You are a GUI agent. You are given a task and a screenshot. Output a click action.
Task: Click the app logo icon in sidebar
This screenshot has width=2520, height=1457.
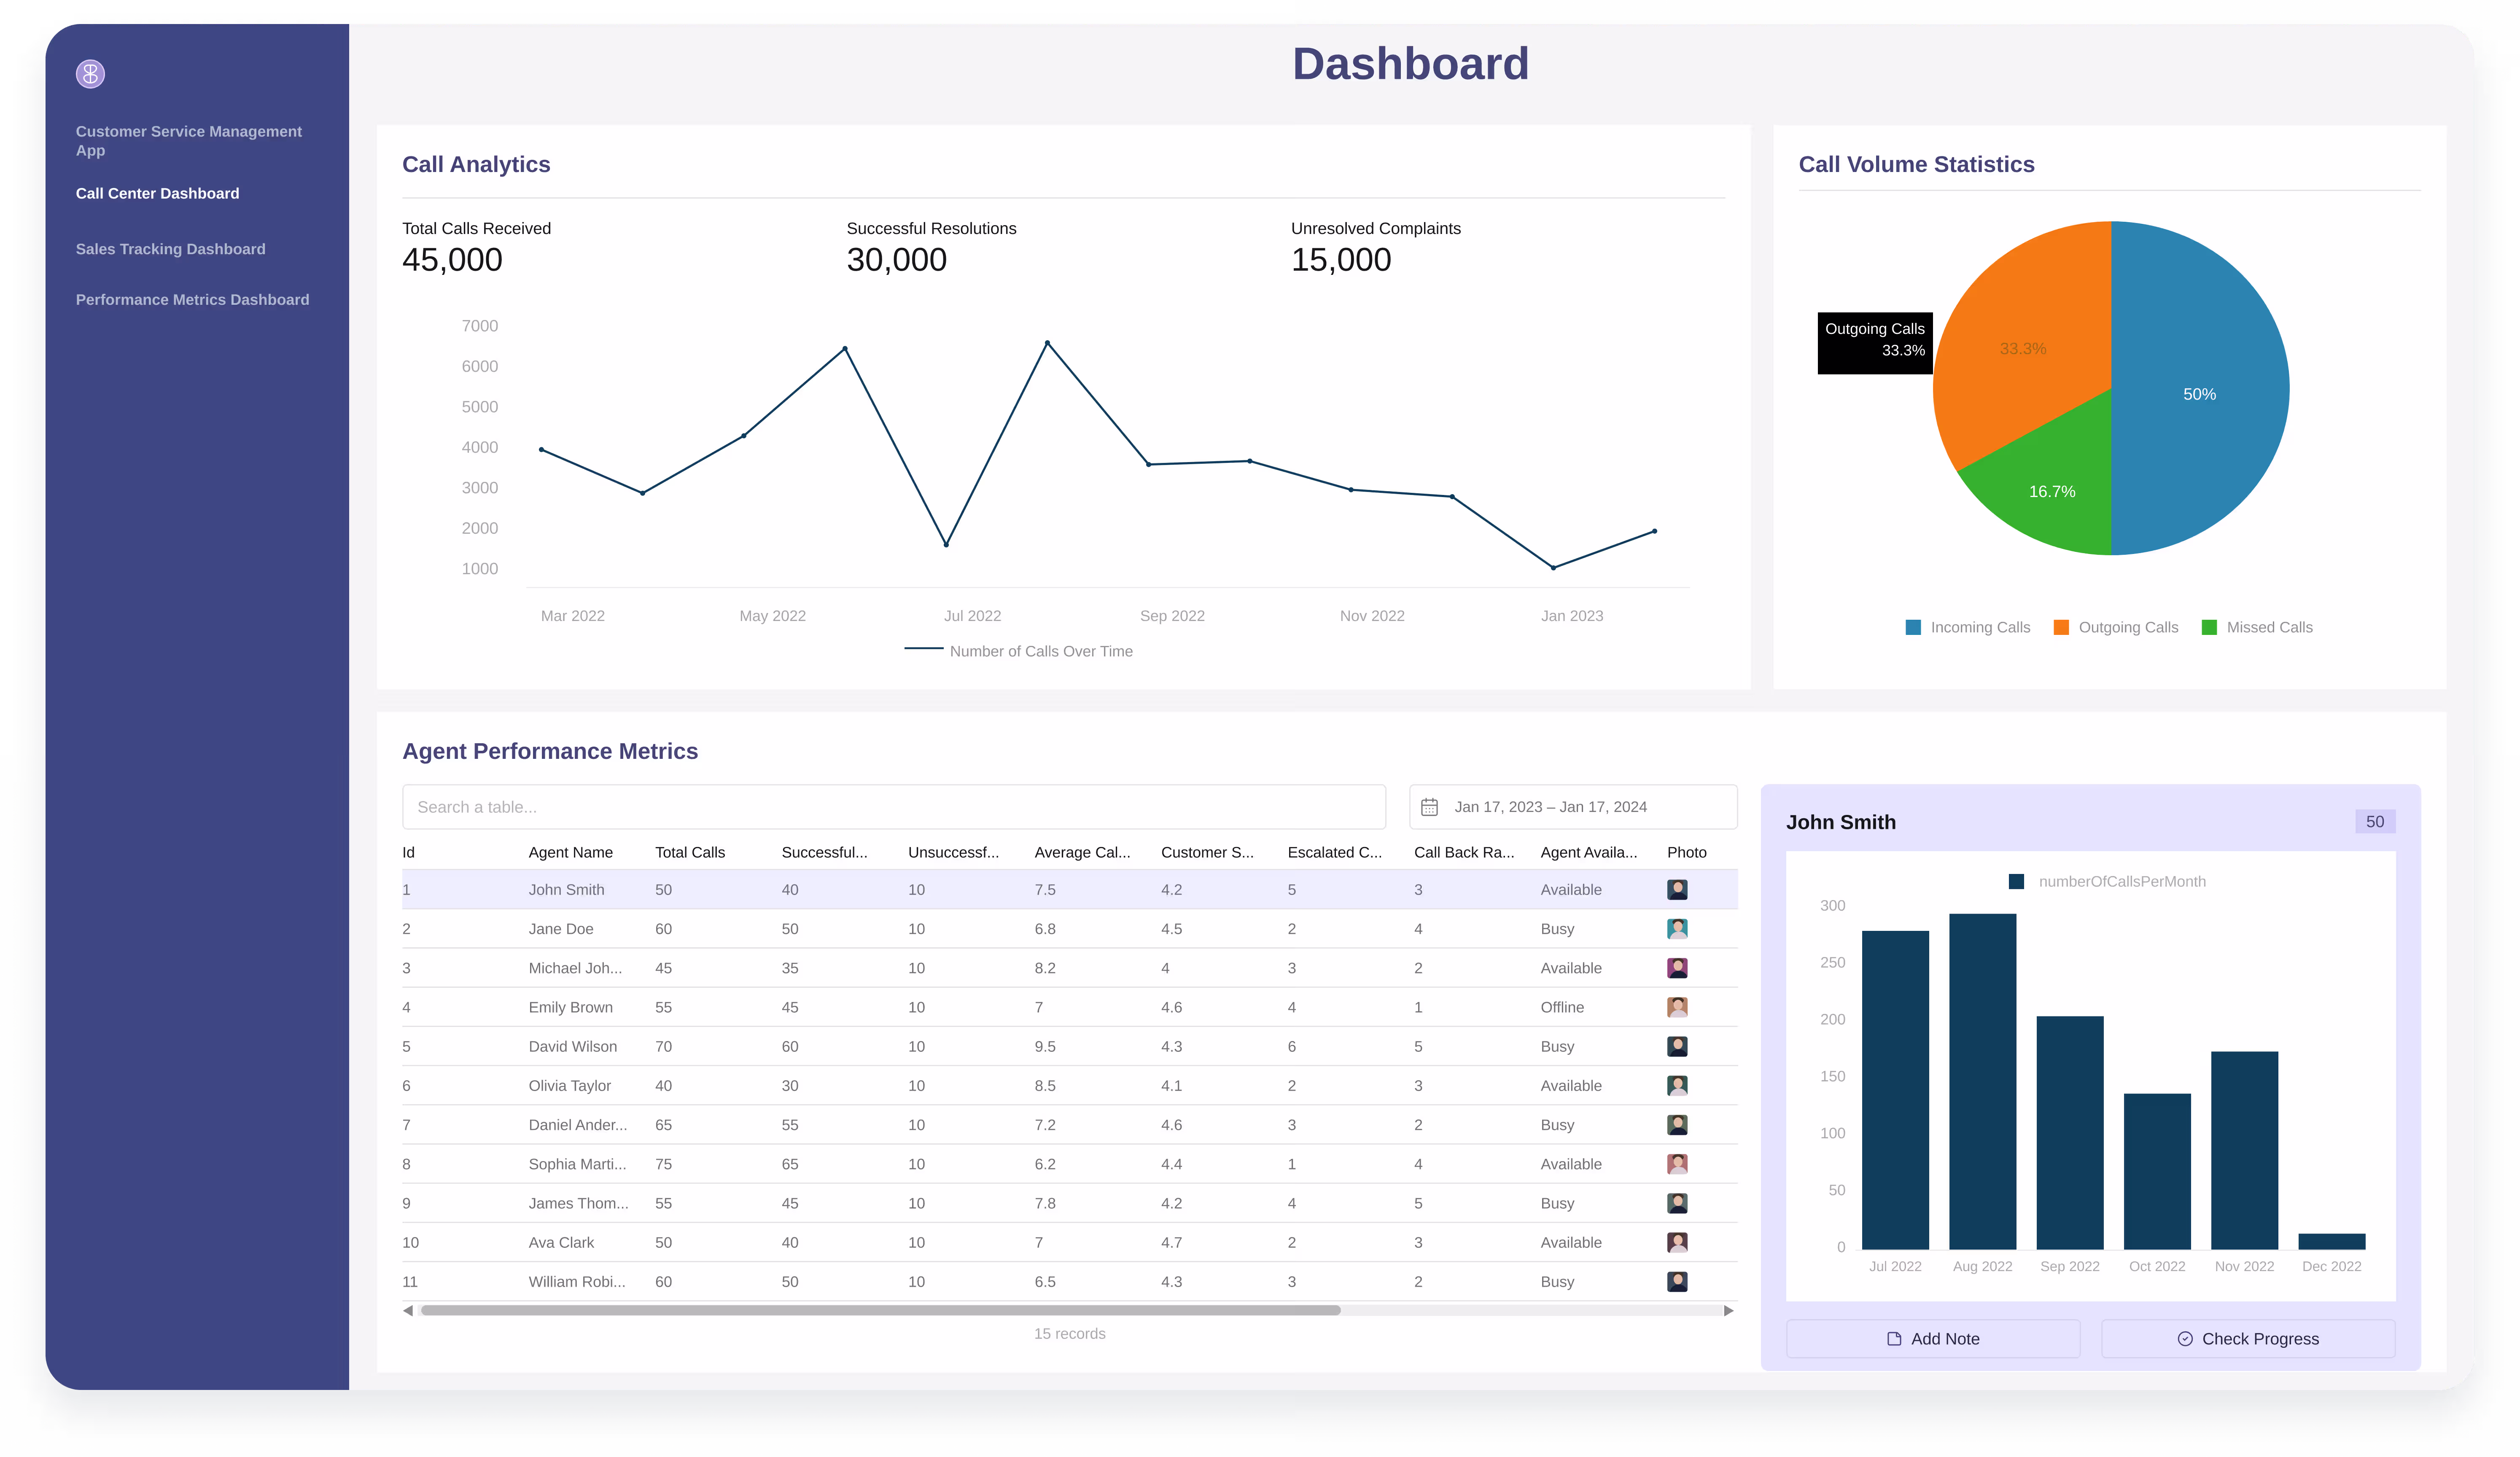click(x=90, y=74)
